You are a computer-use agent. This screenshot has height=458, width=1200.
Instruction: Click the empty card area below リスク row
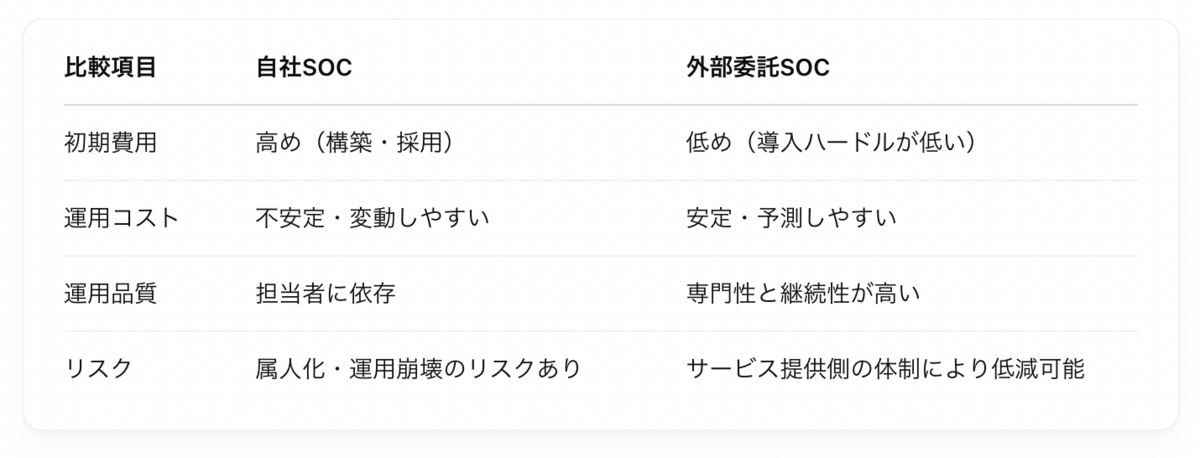point(600,412)
